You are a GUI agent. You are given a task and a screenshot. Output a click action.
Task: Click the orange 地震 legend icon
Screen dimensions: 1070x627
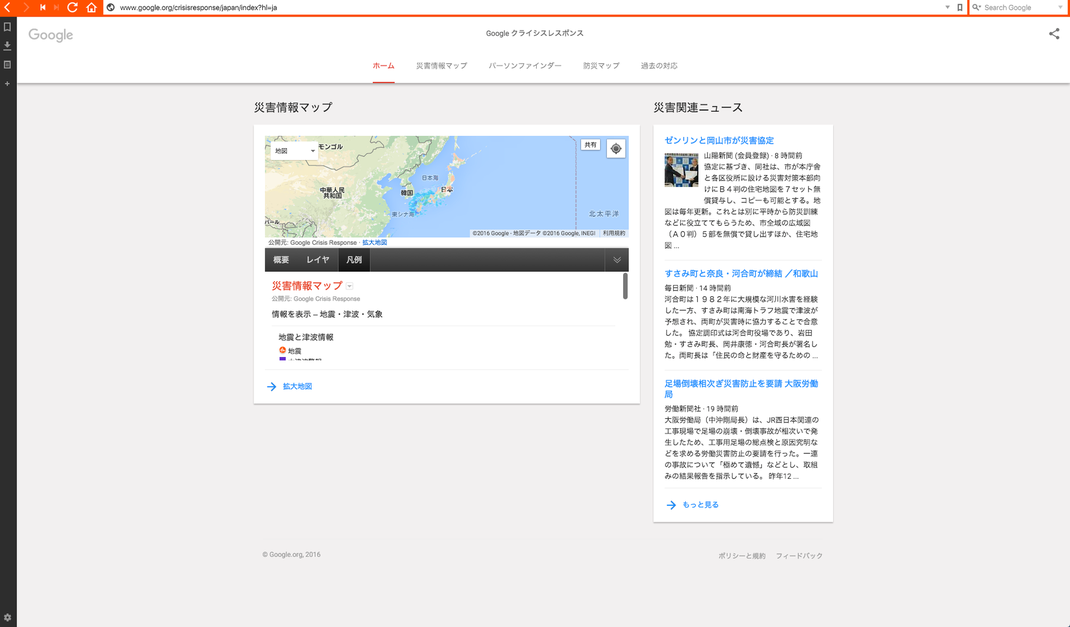283,350
